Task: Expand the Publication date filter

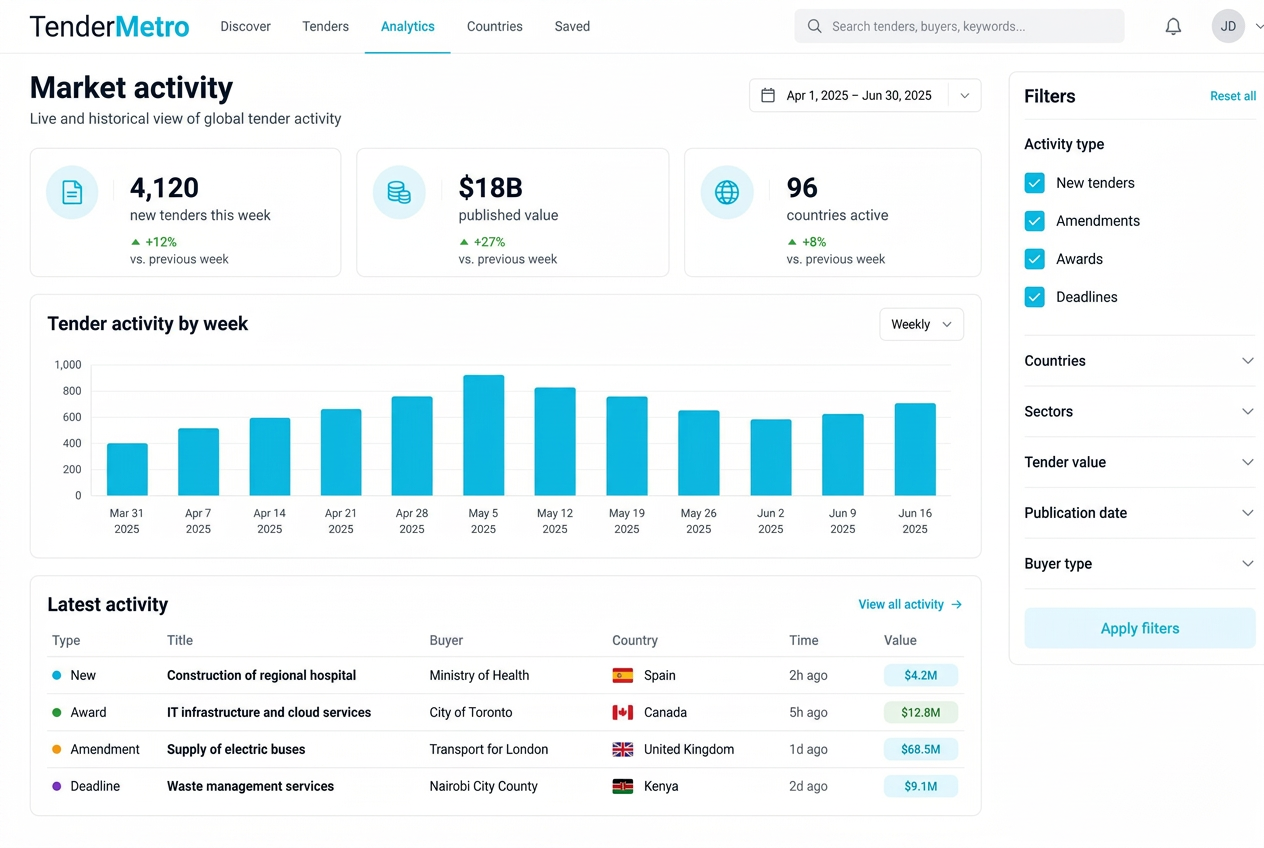Action: [1139, 513]
